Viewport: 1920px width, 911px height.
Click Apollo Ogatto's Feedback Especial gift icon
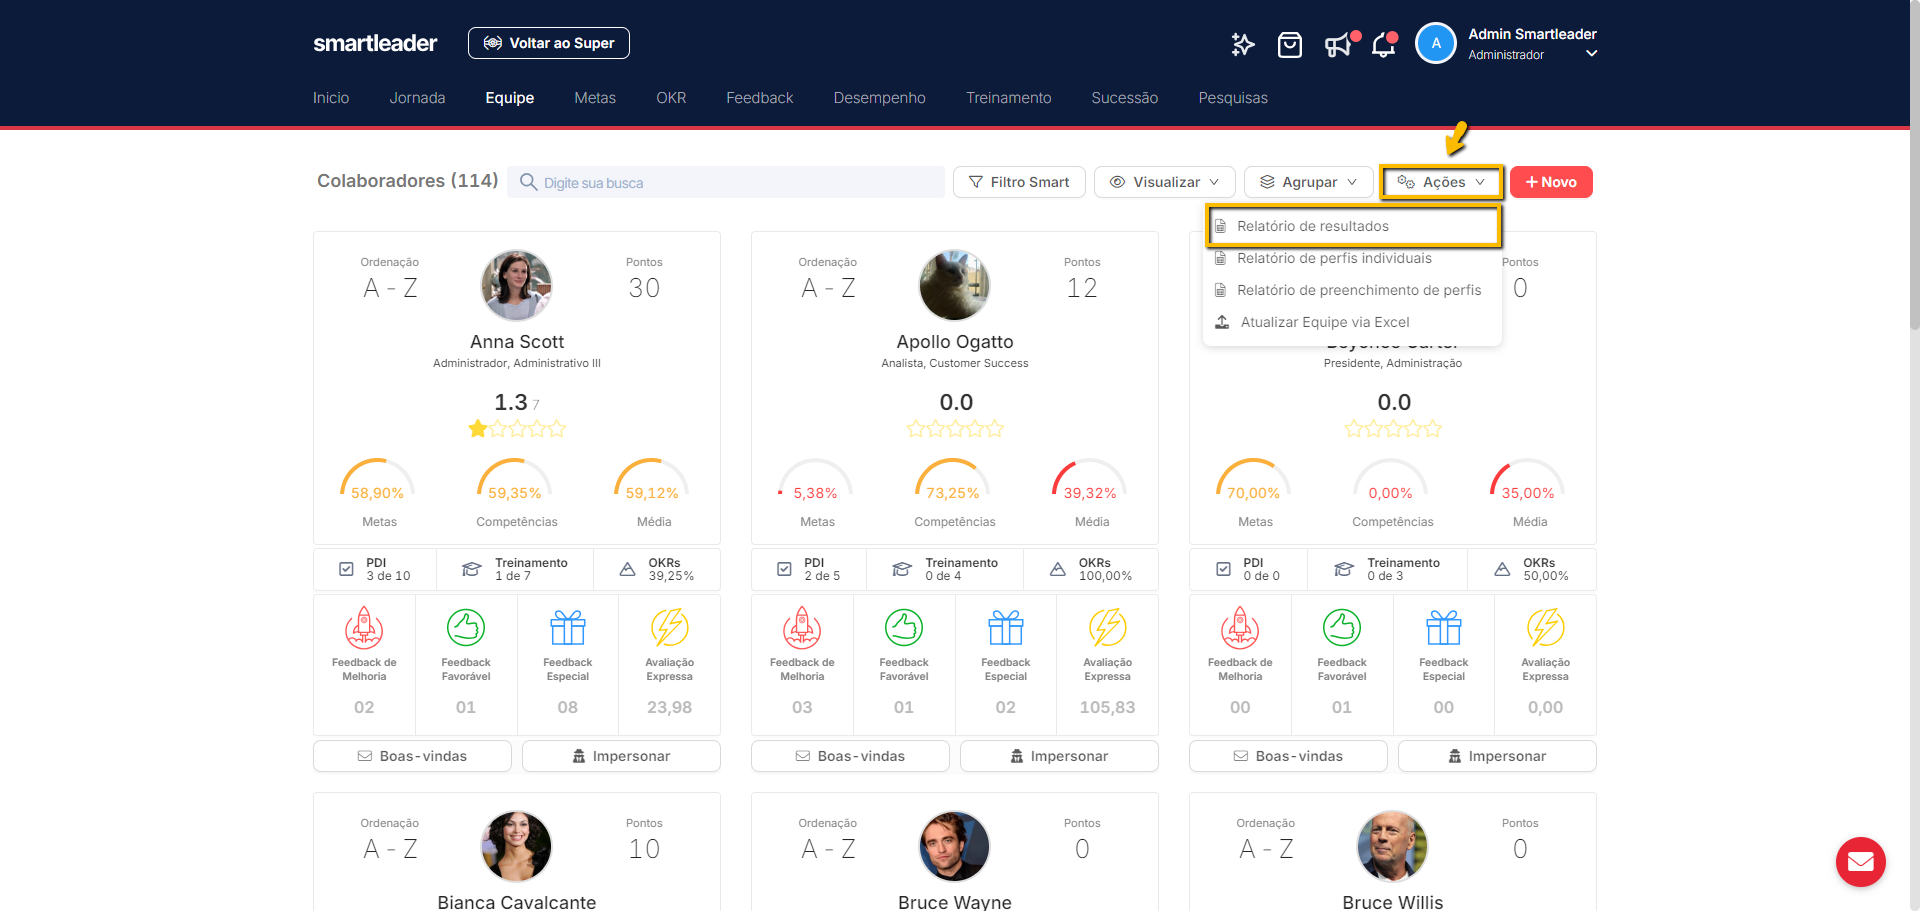click(1006, 628)
